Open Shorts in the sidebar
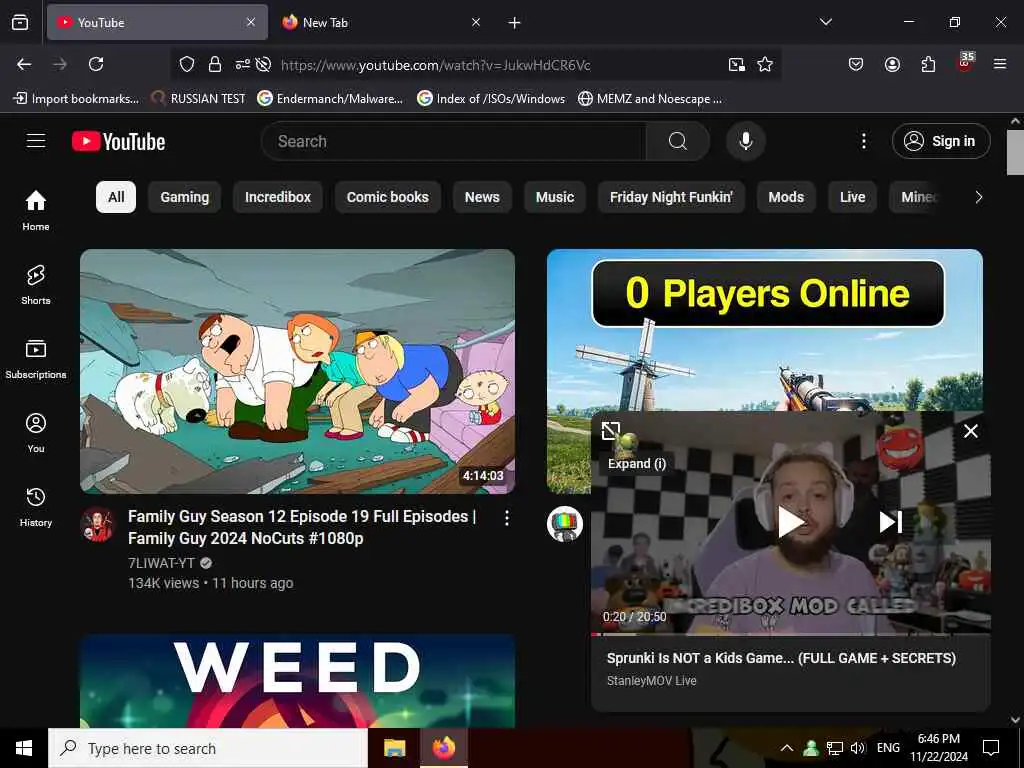Image resolution: width=1024 pixels, height=768 pixels. tap(36, 285)
